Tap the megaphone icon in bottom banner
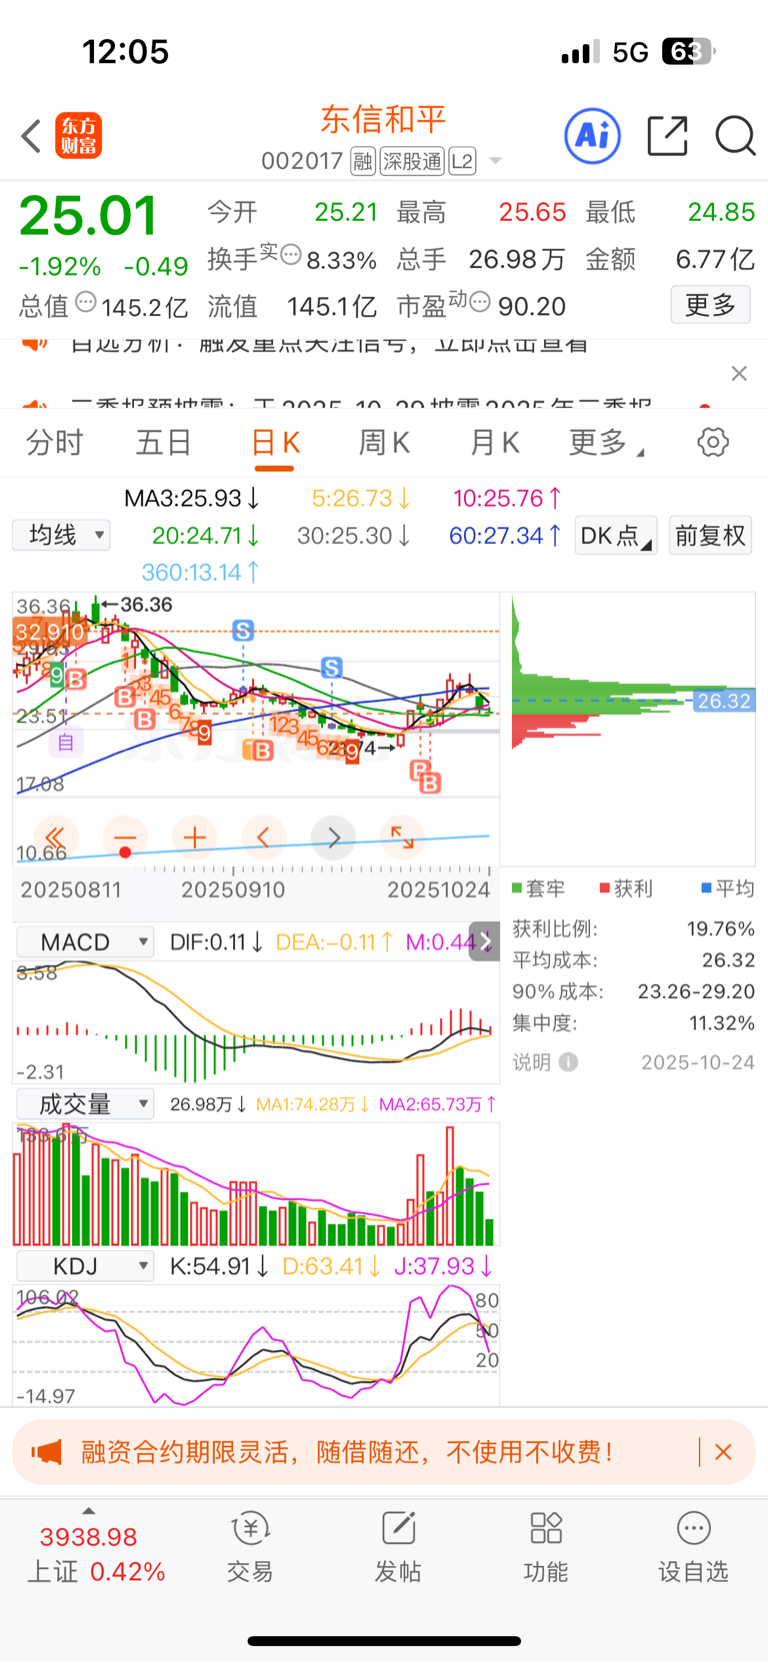This screenshot has height=1663, width=768. (x=46, y=1452)
